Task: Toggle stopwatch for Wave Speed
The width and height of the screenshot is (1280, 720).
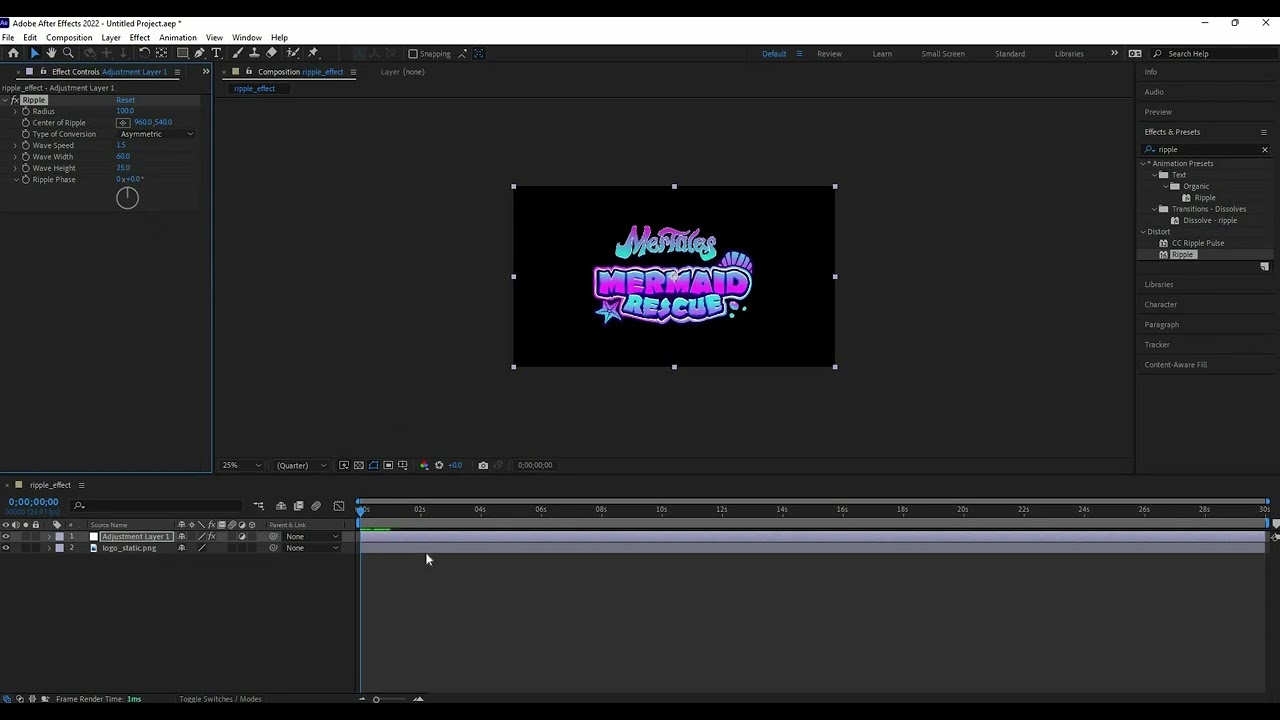Action: coord(26,145)
